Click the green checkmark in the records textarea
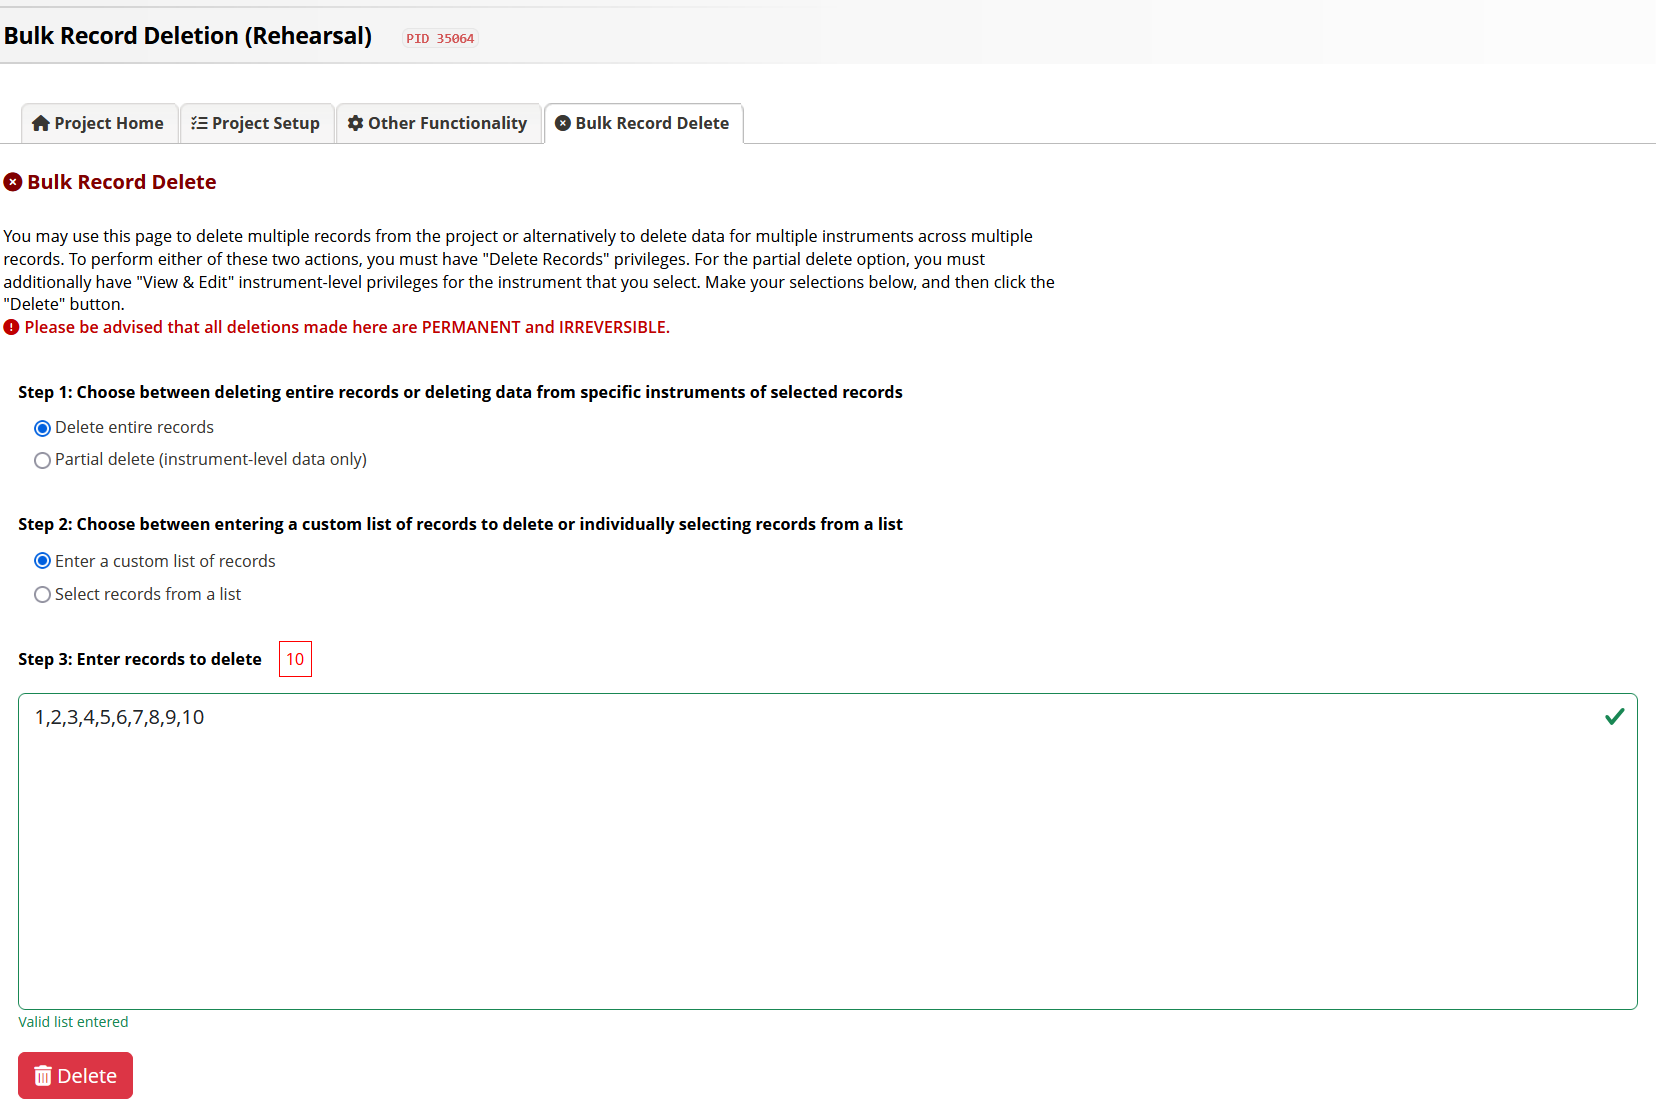The image size is (1656, 1105). 1614,716
